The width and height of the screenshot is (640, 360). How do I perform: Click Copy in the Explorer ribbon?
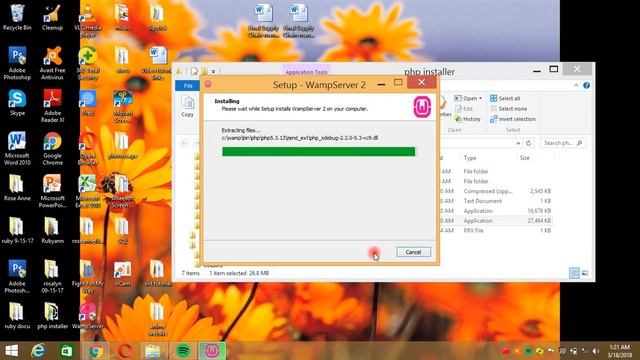pyautogui.click(x=187, y=107)
